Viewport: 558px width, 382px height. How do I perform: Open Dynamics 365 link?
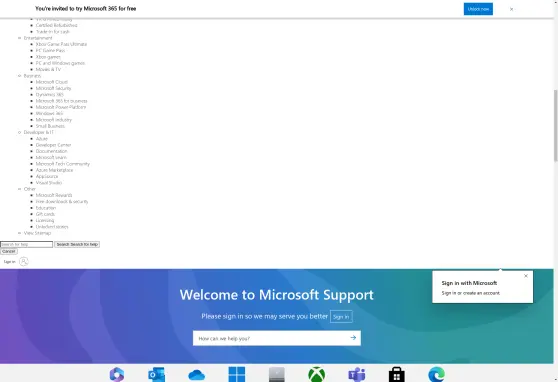coord(49,95)
